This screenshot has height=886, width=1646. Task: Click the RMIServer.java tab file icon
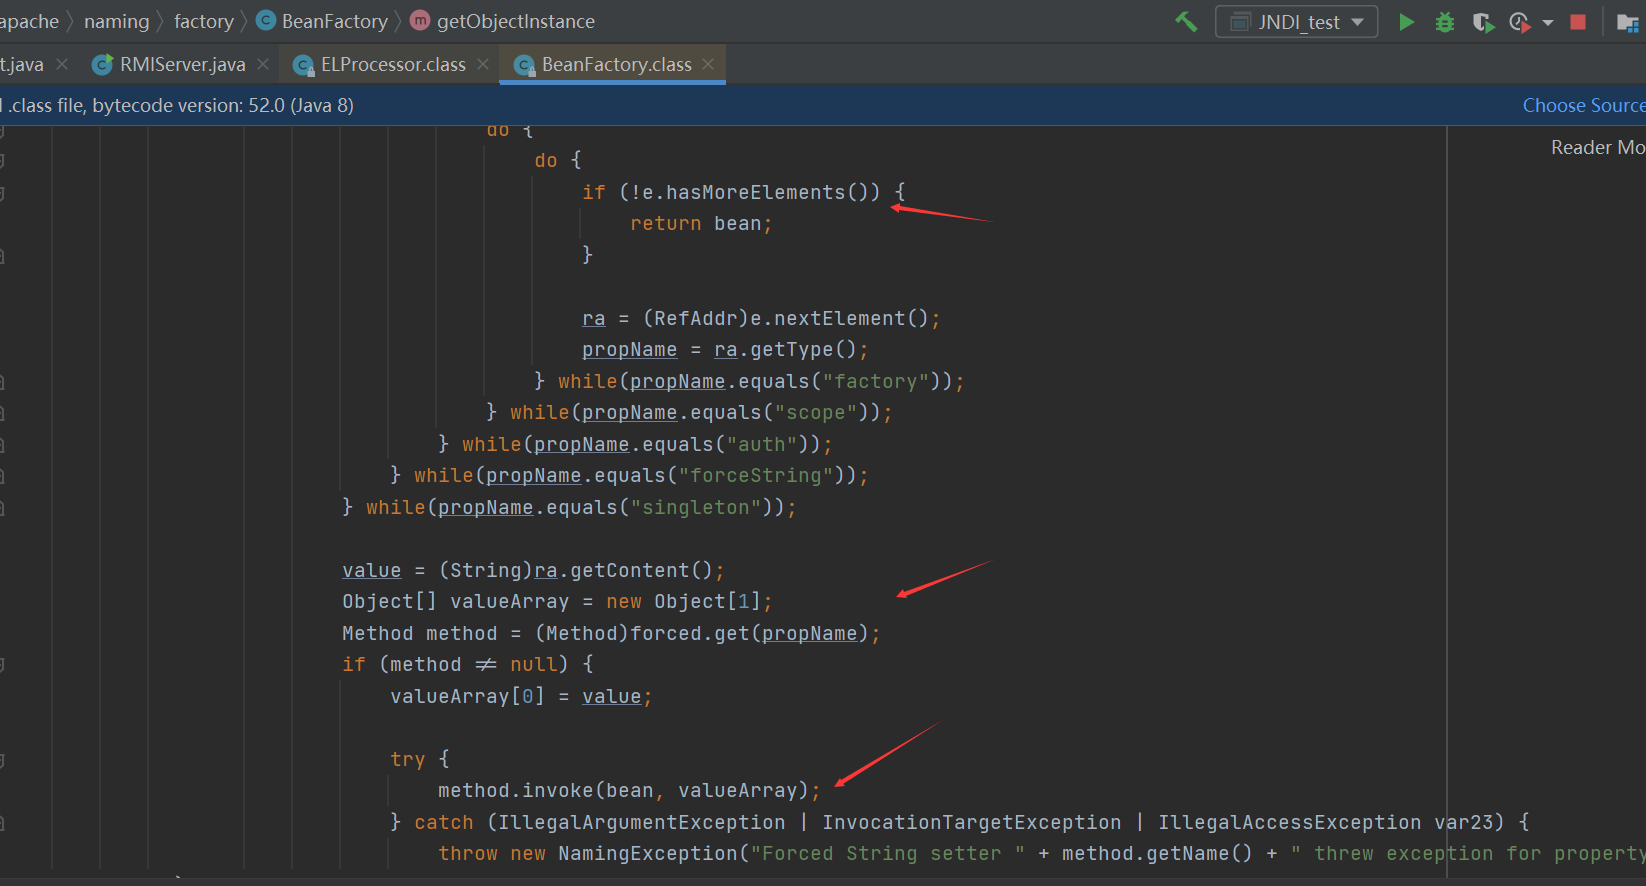(102, 65)
